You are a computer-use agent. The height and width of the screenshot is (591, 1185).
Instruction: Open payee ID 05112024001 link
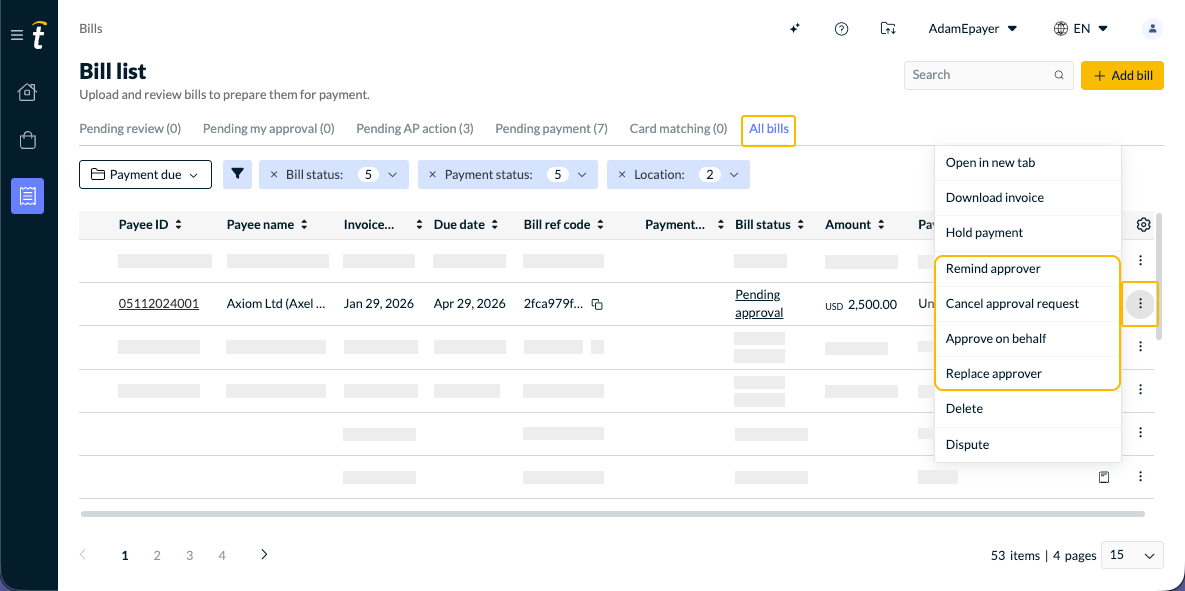159,304
